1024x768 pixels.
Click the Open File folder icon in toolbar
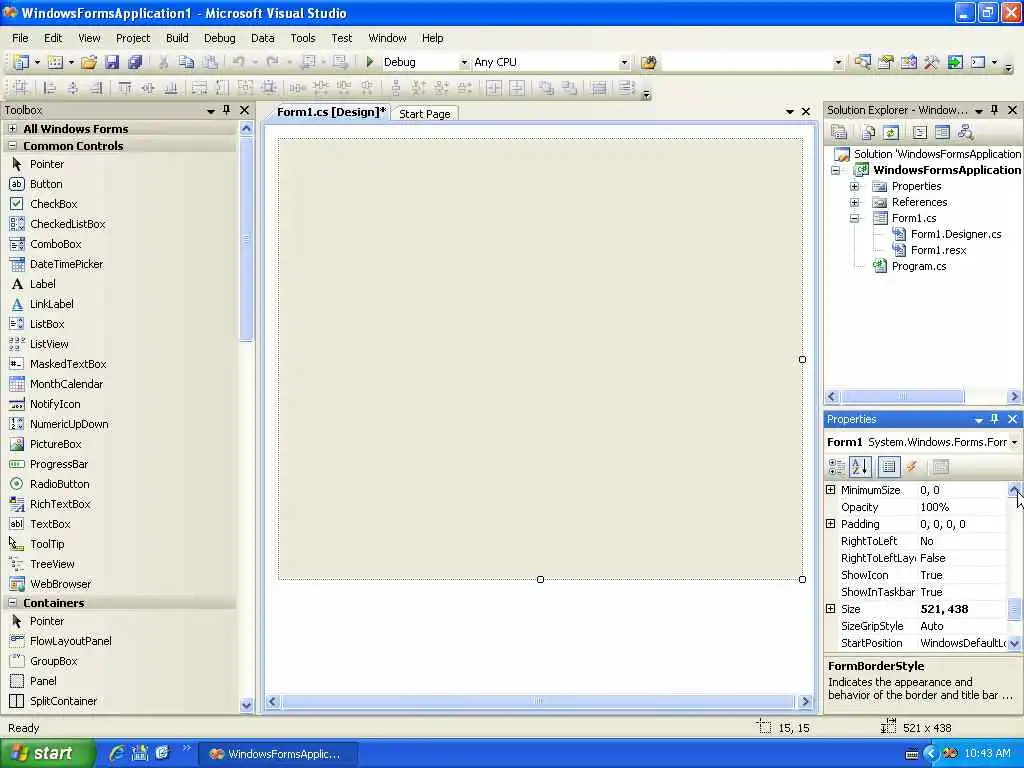[x=89, y=62]
